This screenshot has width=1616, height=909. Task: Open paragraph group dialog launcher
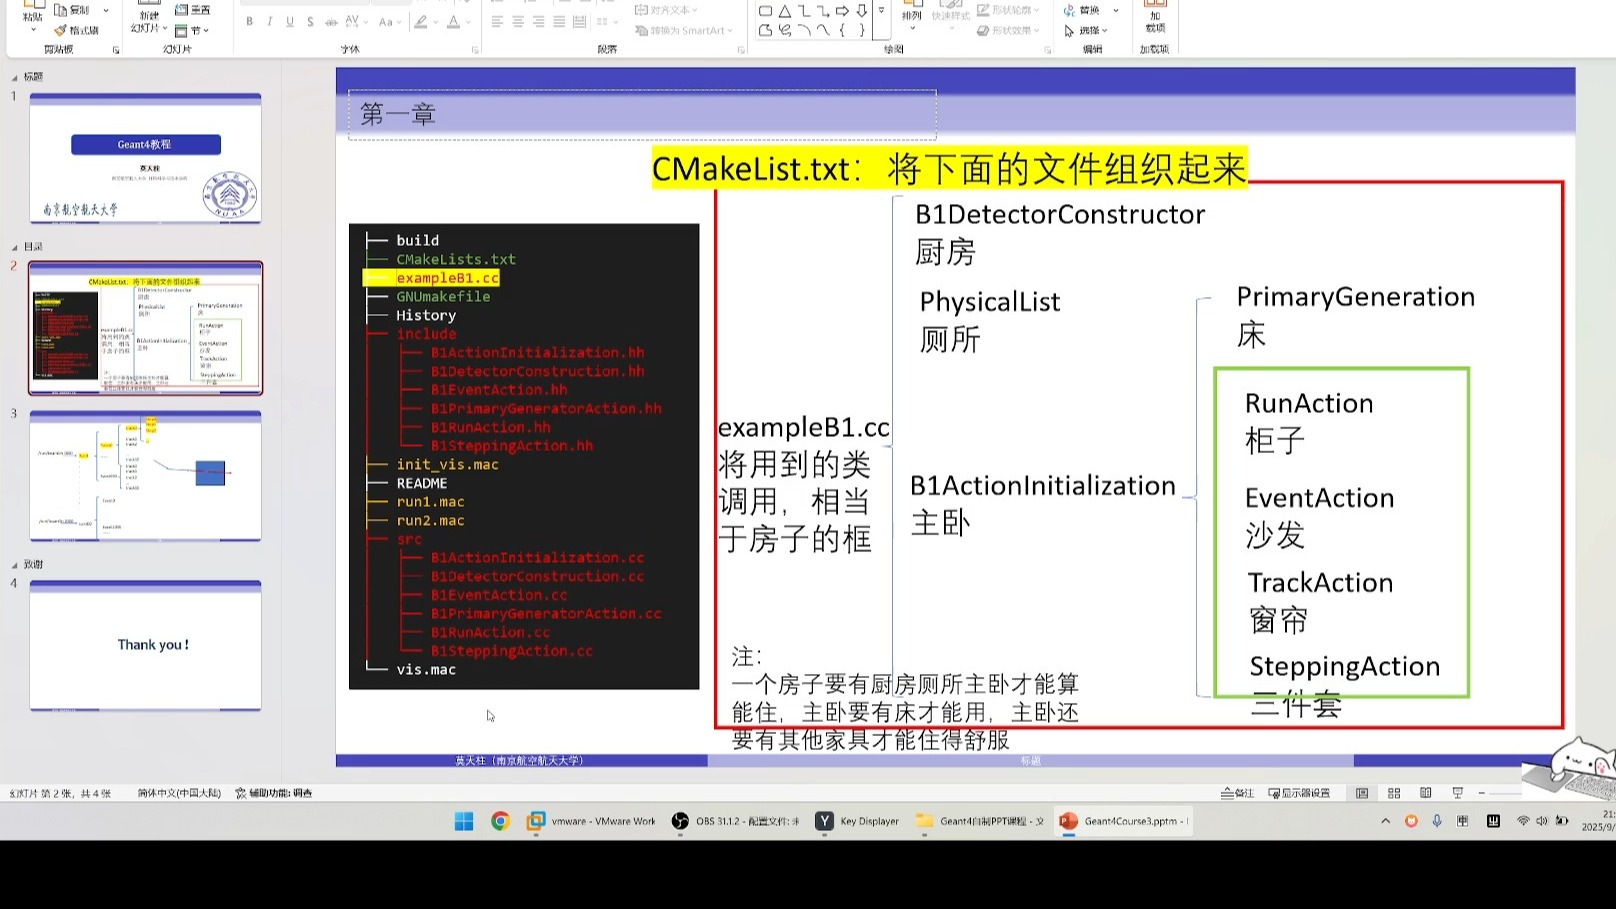[x=741, y=50]
